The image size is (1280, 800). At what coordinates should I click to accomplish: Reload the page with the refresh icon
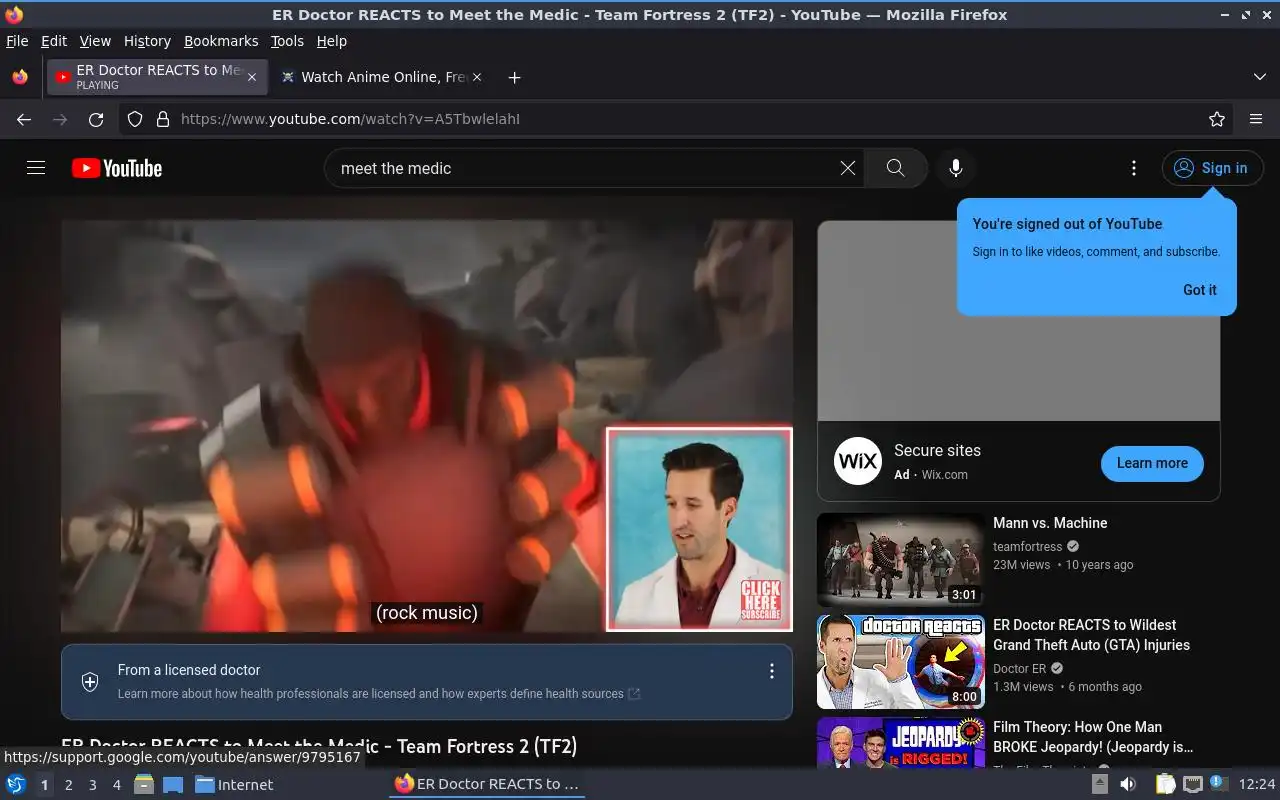(x=96, y=119)
